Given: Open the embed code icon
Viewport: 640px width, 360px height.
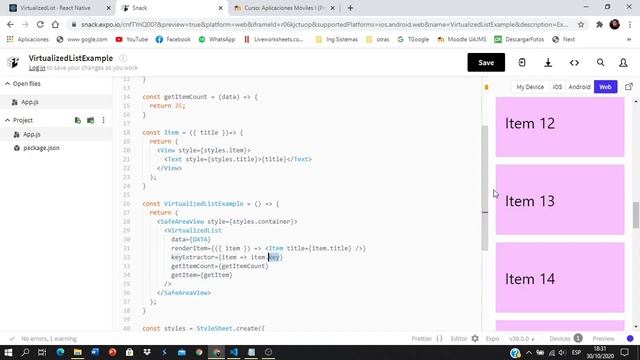Looking at the screenshot, I should 574,62.
